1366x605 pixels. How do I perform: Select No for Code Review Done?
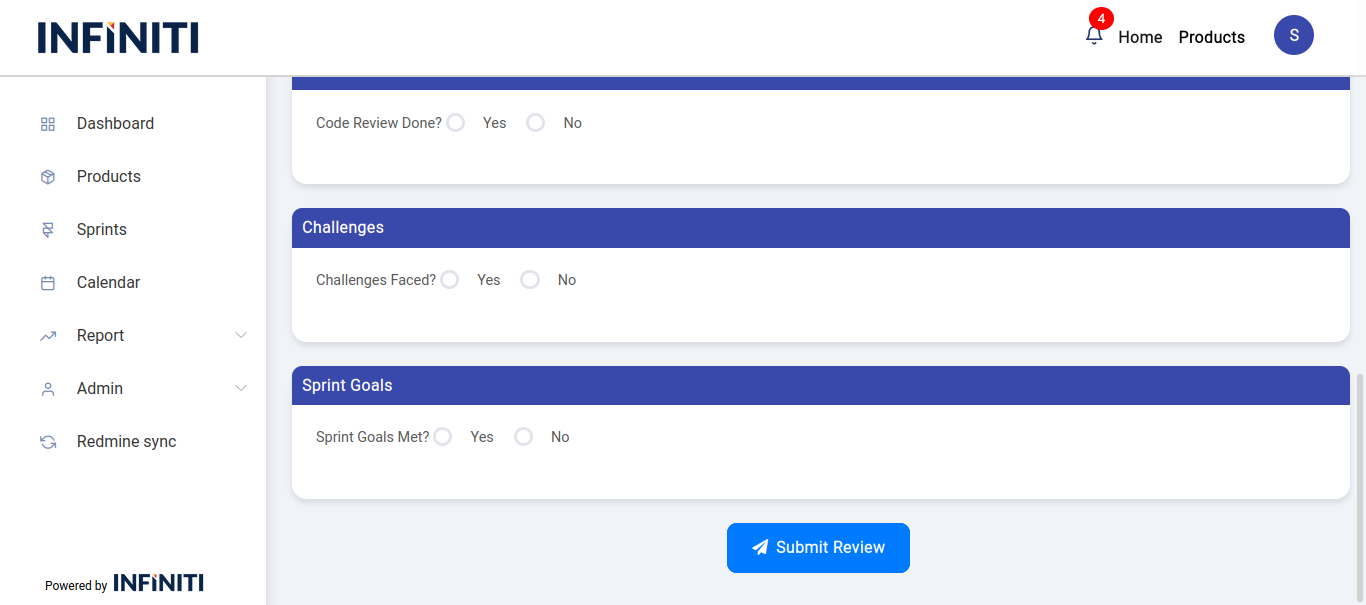click(536, 123)
